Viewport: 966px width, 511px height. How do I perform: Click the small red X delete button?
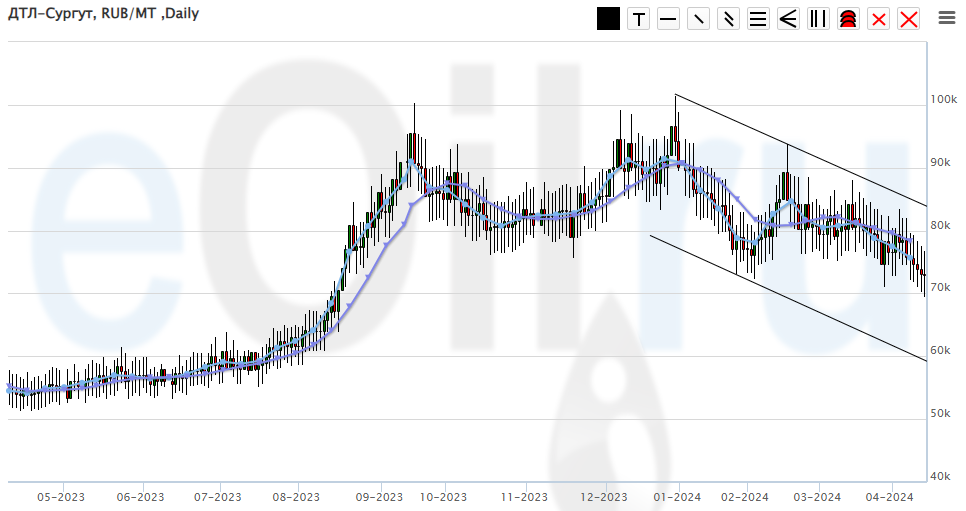coord(878,19)
